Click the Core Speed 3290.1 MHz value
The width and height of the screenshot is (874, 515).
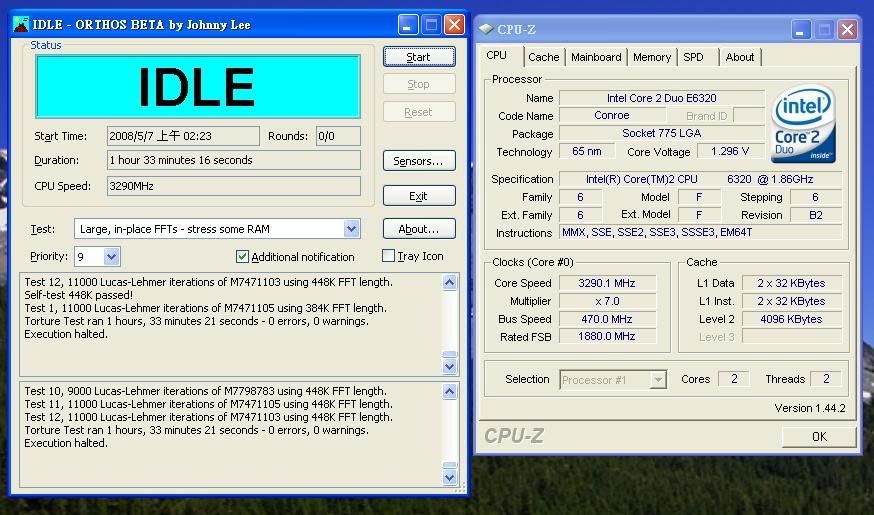click(x=607, y=283)
